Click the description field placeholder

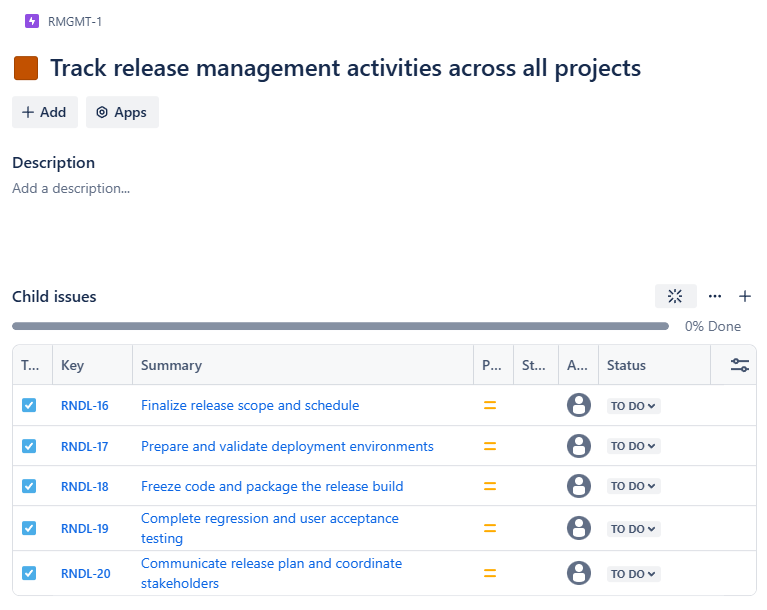pyautogui.click(x=71, y=188)
